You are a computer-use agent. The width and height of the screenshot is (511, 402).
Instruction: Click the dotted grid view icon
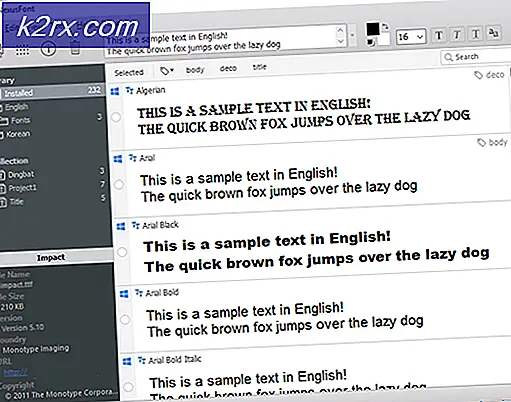pyautogui.click(x=22, y=51)
